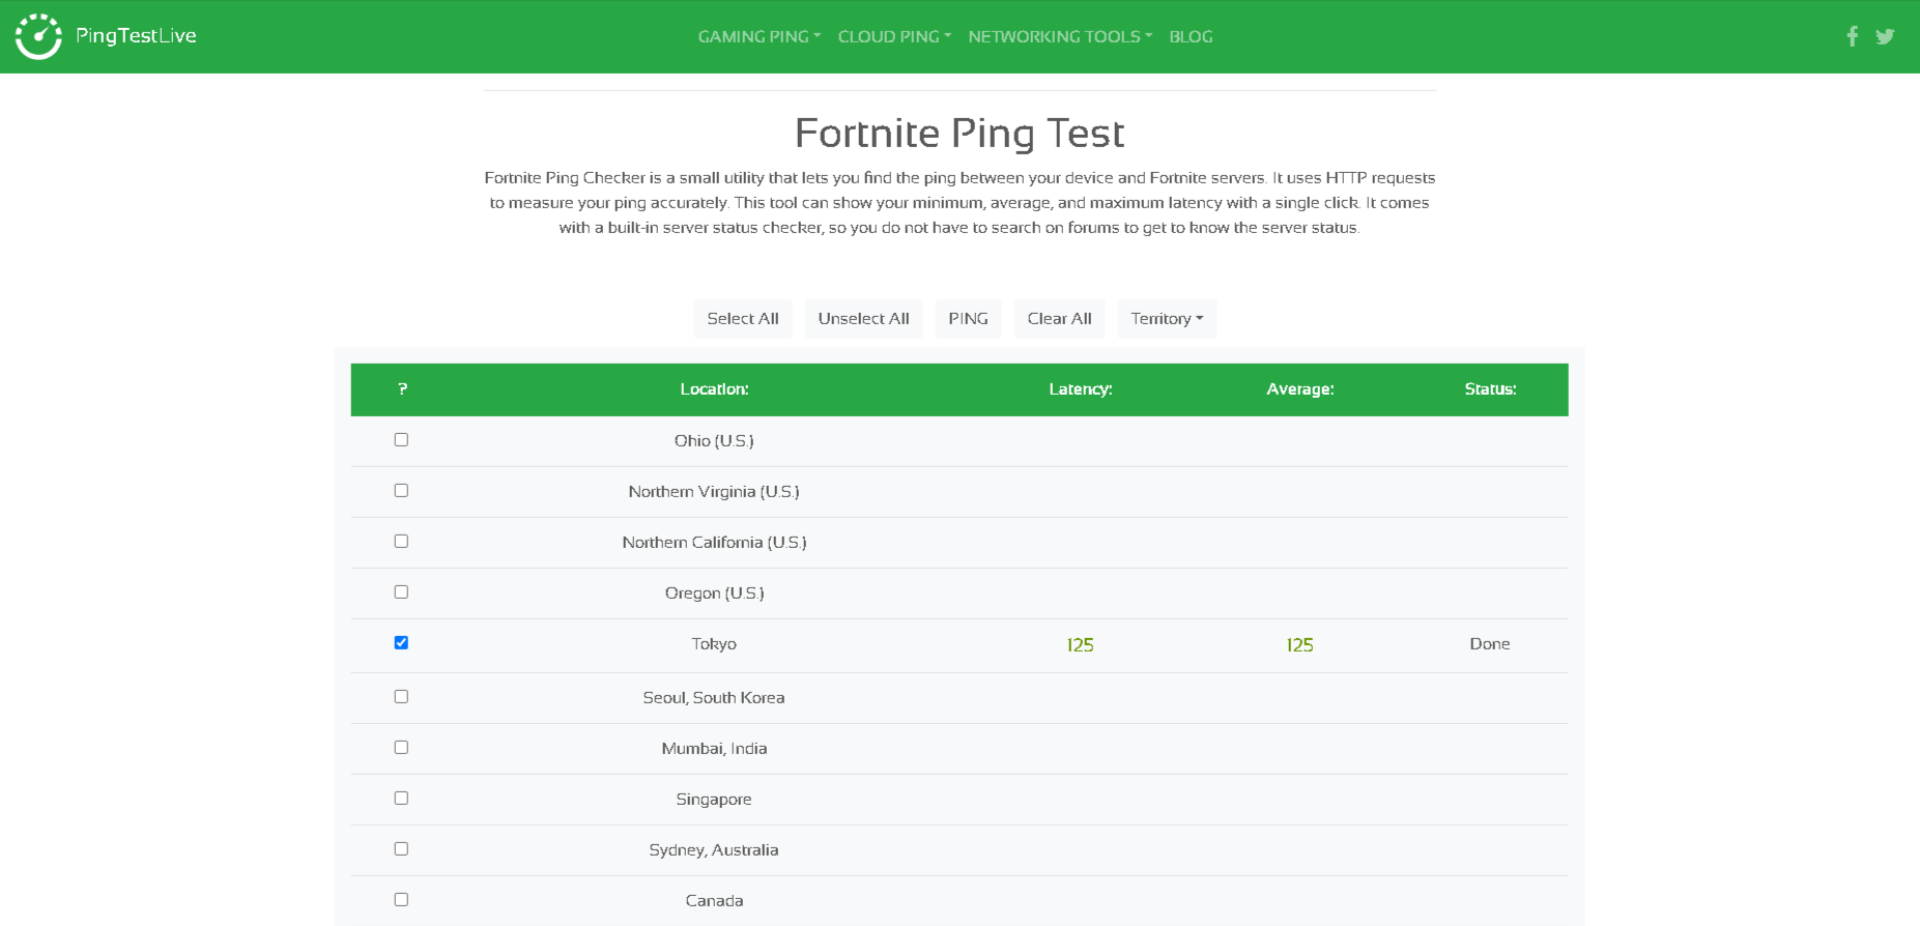Click the '?' column header
The height and width of the screenshot is (926, 1920).
402,389
